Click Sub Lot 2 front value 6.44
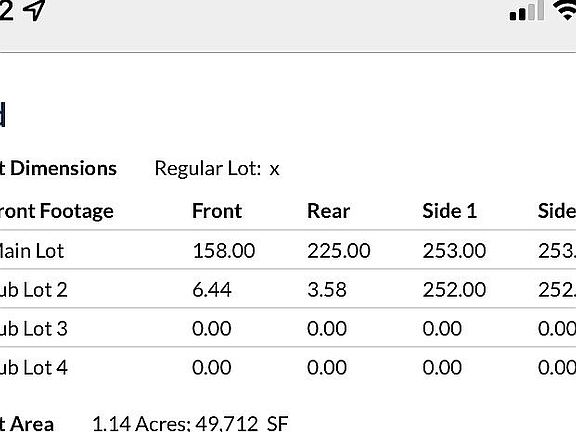Image resolution: width=576 pixels, height=432 pixels. pyautogui.click(x=212, y=289)
